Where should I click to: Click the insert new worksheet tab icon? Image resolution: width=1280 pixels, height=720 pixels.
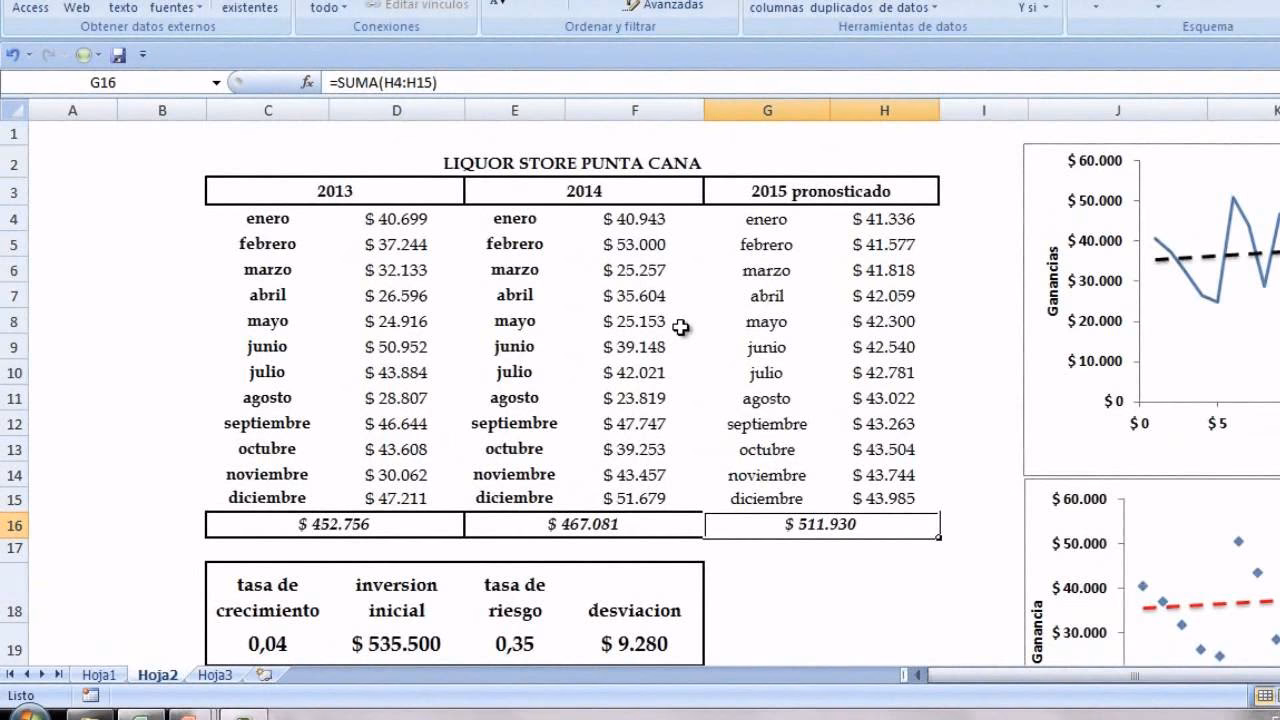(x=264, y=675)
